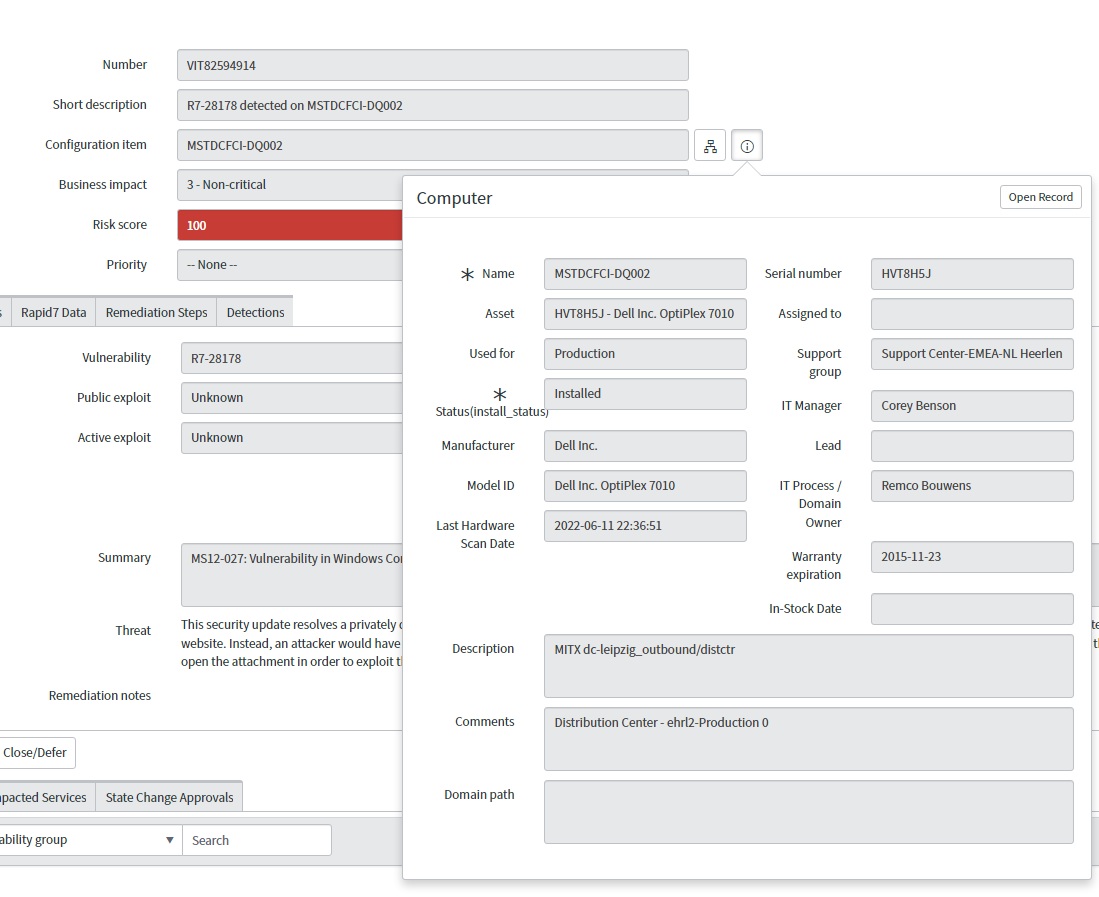This screenshot has height=897, width=1099.
Task: Select the Warranty expiration date field
Action: (x=971, y=557)
